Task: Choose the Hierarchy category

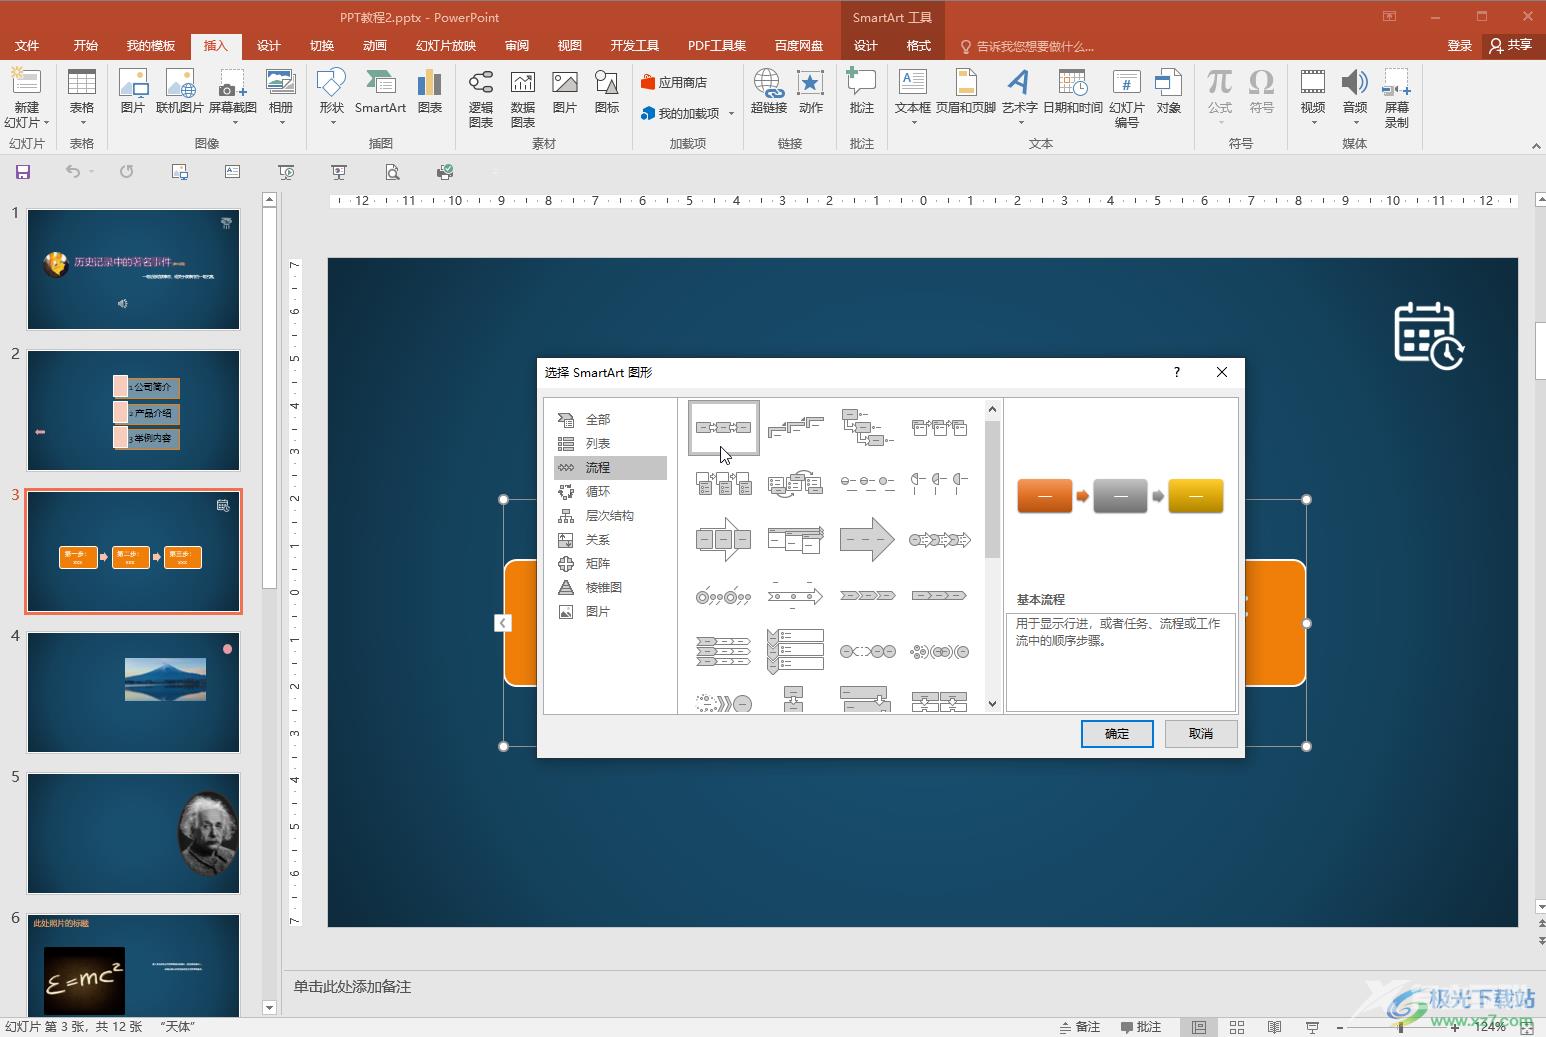Action: coord(610,515)
